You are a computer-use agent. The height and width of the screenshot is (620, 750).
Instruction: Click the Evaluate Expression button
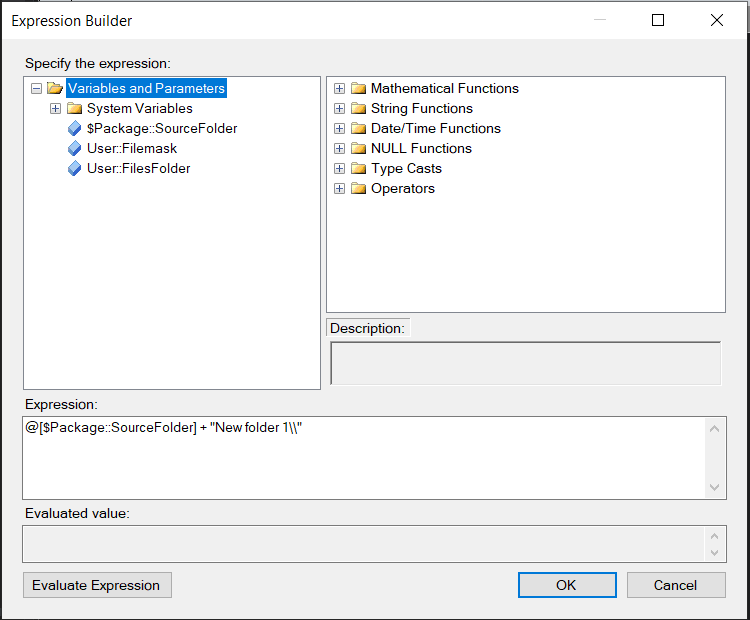point(97,585)
